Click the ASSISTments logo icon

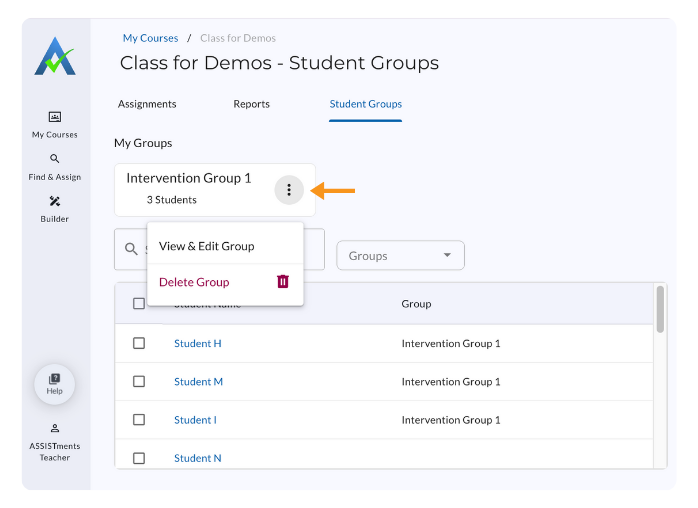point(54,57)
